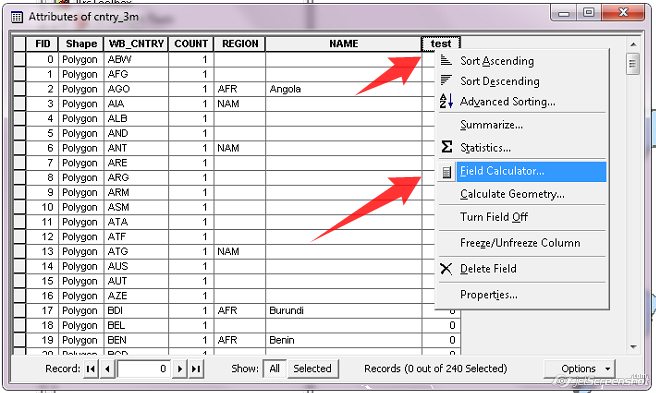The height and width of the screenshot is (393, 656).
Task: Click the AGO country code cell
Action: (136, 89)
